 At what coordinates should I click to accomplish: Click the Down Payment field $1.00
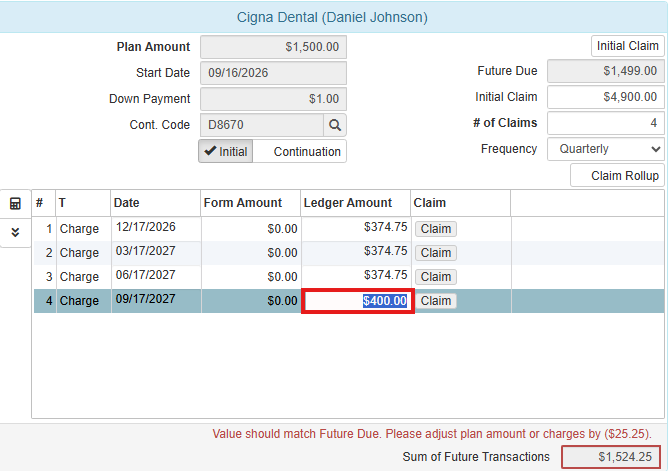pyautogui.click(x=273, y=99)
